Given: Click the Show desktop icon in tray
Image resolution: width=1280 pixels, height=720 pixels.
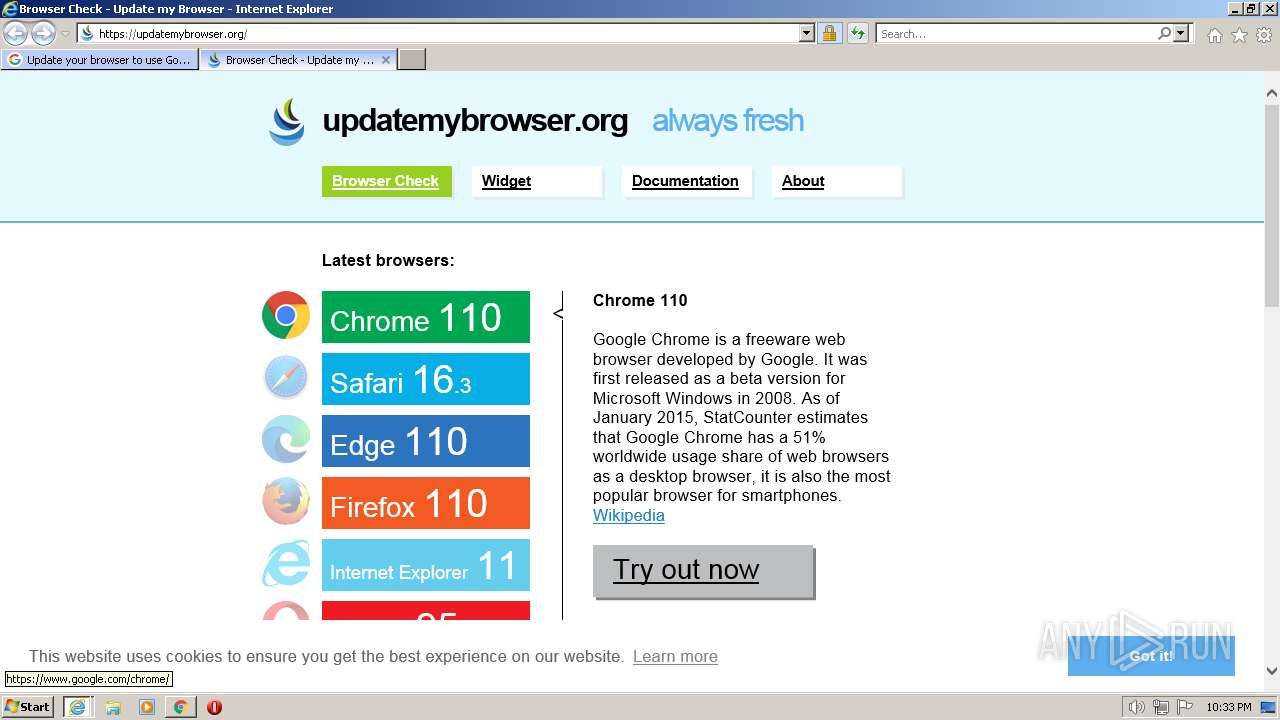Looking at the screenshot, I should coord(1268,707).
